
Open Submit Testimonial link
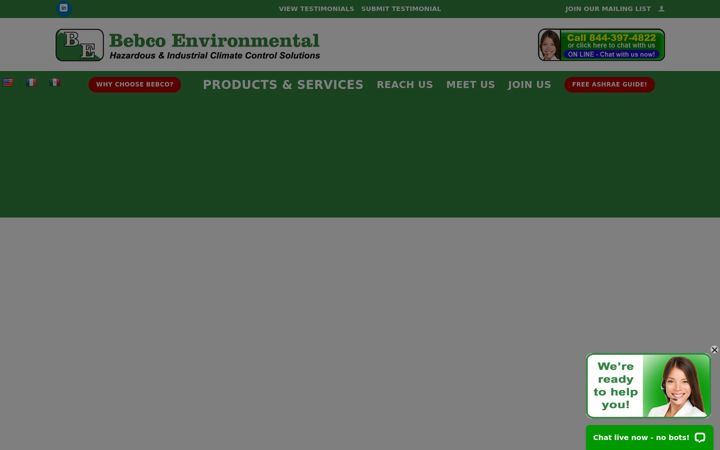(x=401, y=9)
